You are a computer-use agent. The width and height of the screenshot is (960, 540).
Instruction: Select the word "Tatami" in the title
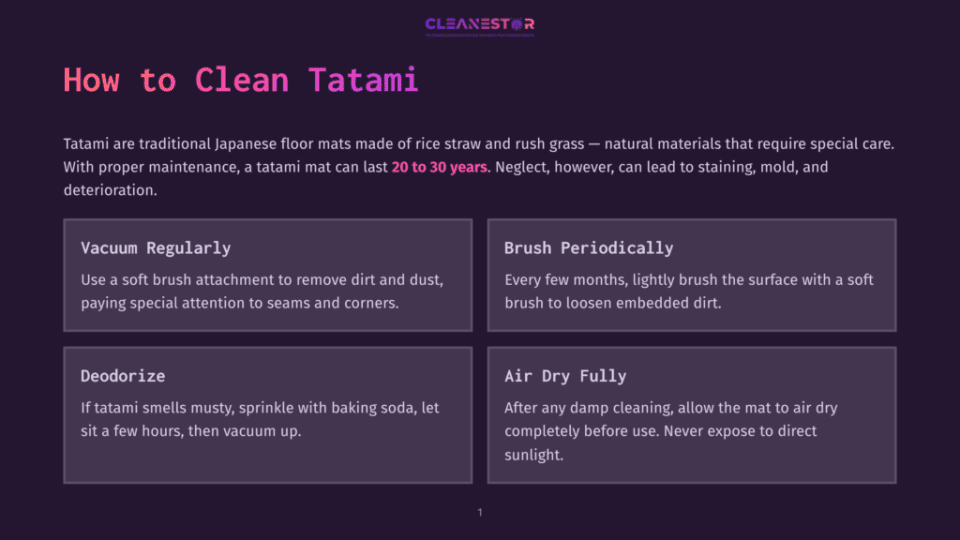362,80
